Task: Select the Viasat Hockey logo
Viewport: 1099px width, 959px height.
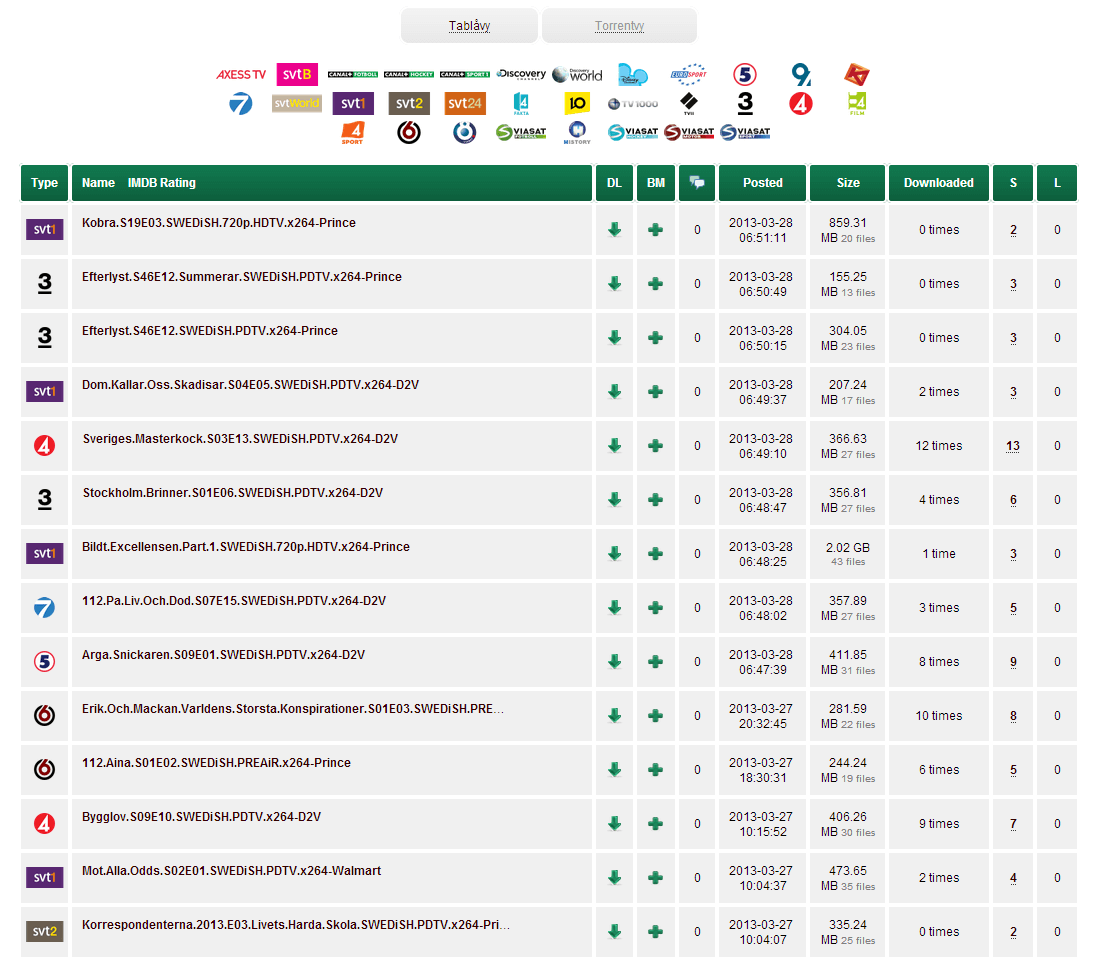Action: 633,132
